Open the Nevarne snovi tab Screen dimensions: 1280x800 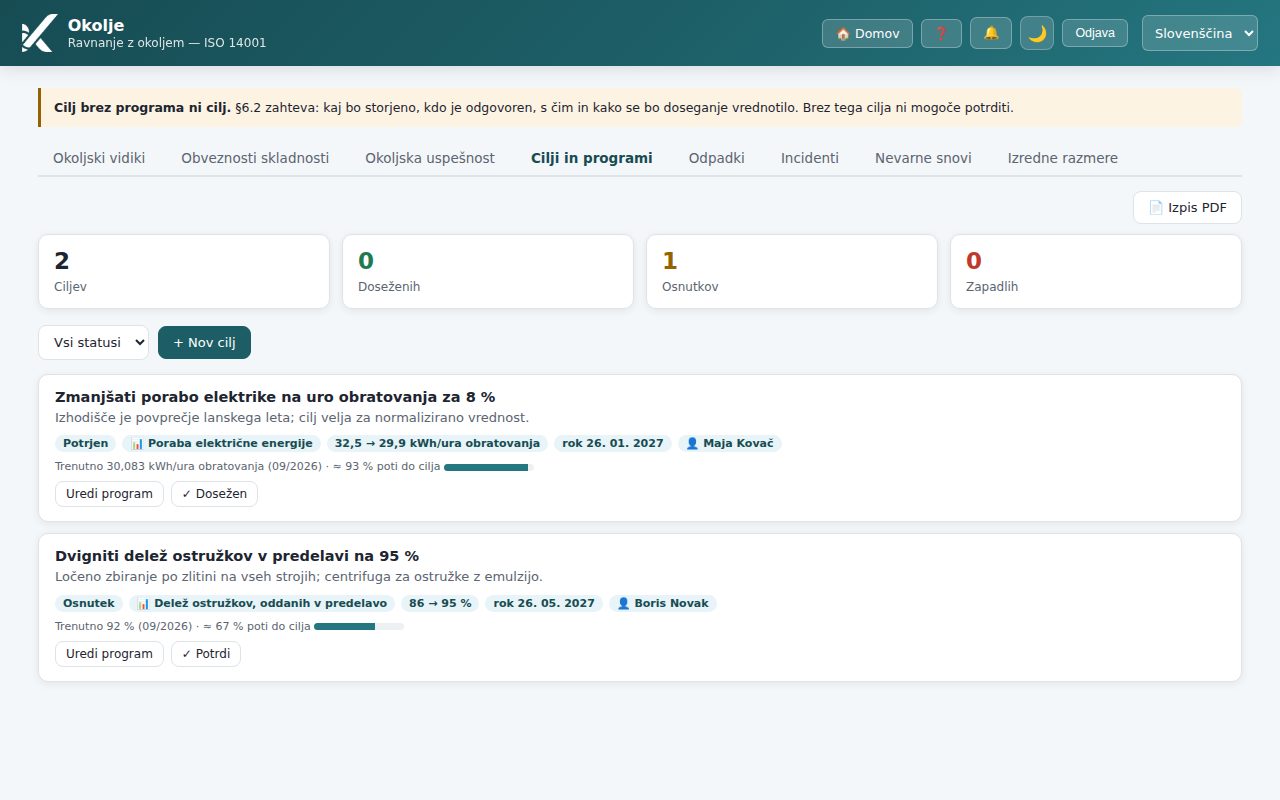click(x=923, y=158)
